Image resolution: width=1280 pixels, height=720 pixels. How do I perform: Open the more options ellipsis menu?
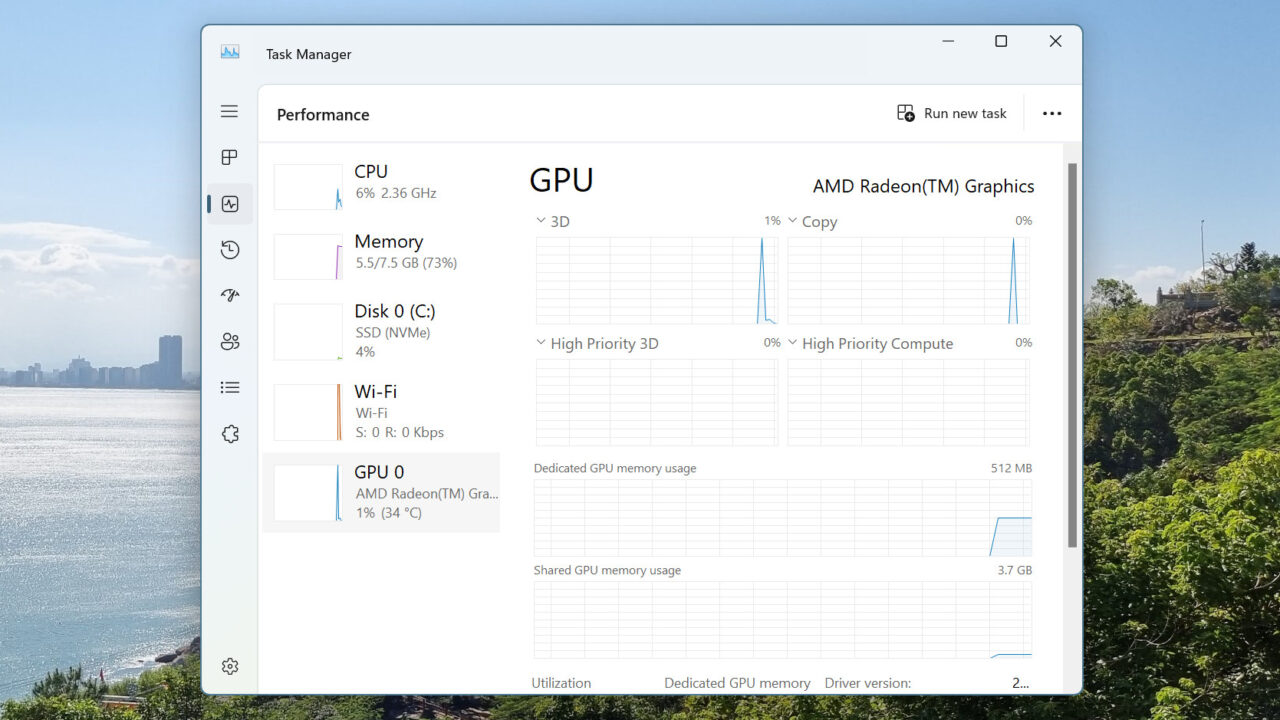coord(1052,113)
